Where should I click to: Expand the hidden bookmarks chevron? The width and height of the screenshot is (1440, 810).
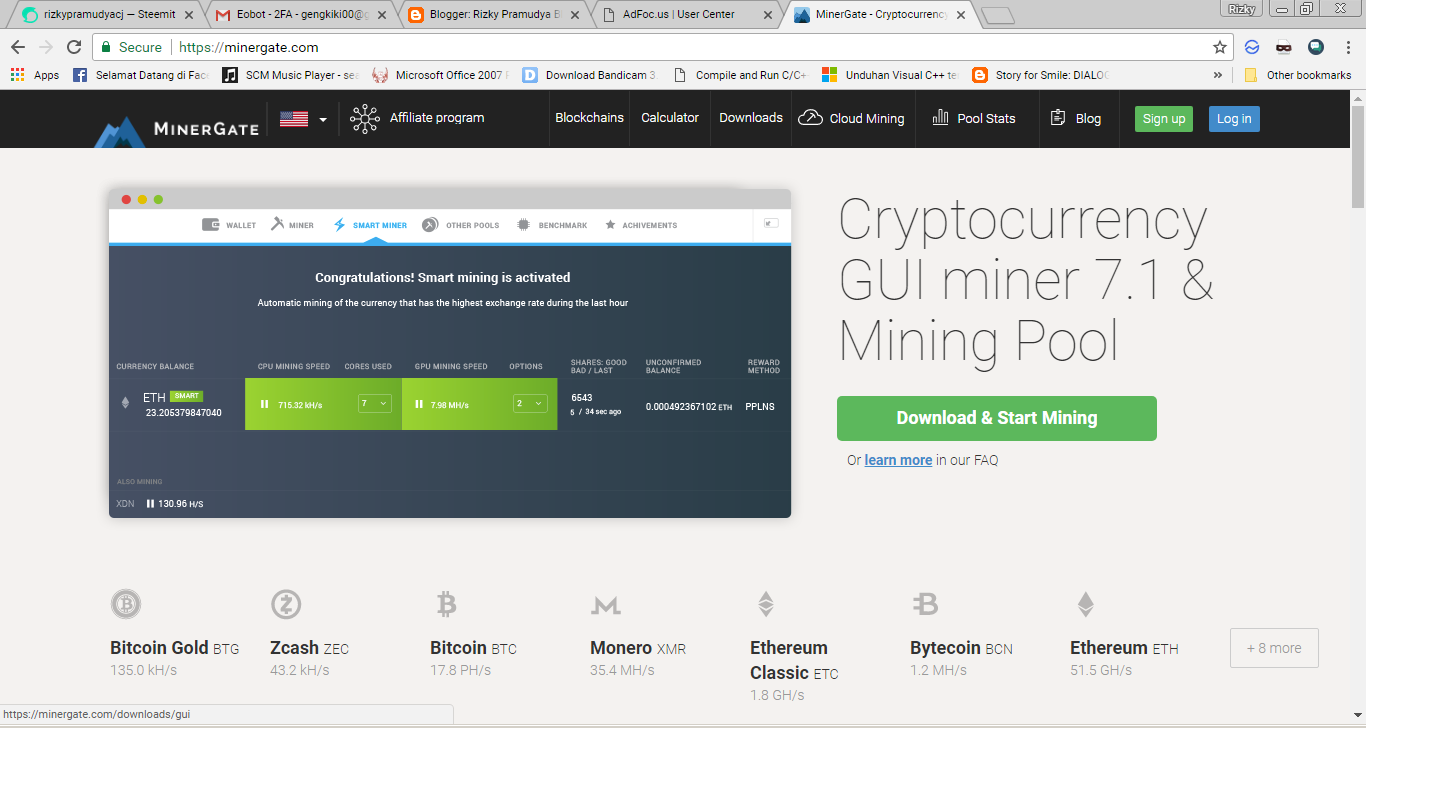click(x=1217, y=75)
